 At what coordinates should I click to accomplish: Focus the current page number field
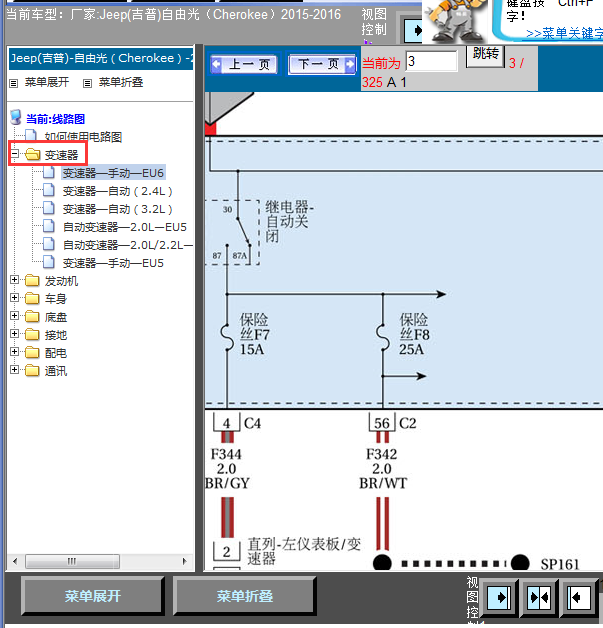click(432, 62)
